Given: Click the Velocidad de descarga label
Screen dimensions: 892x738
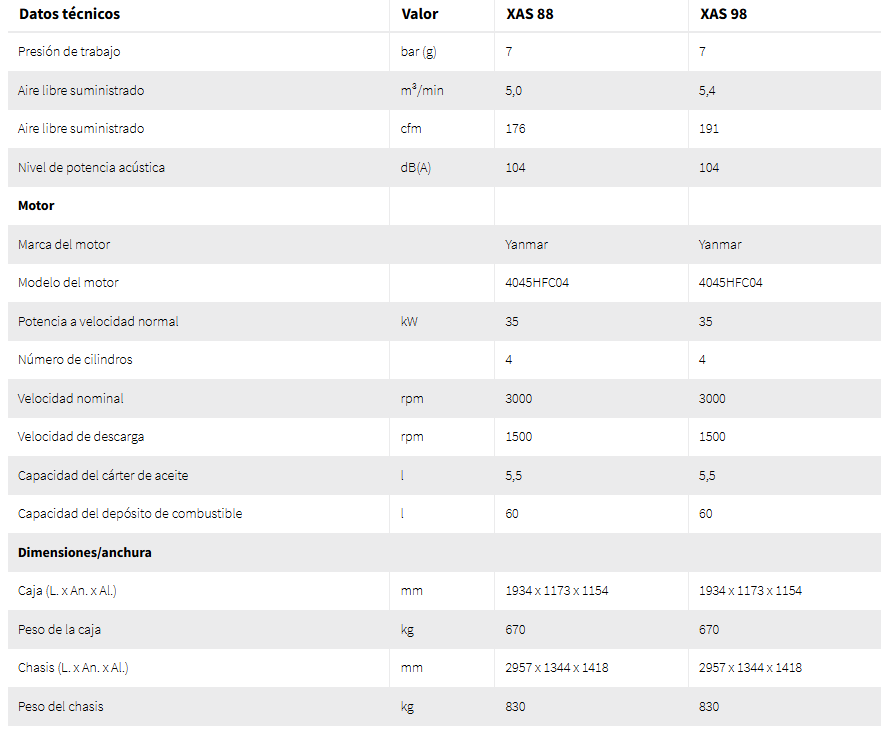Looking at the screenshot, I should [81, 437].
